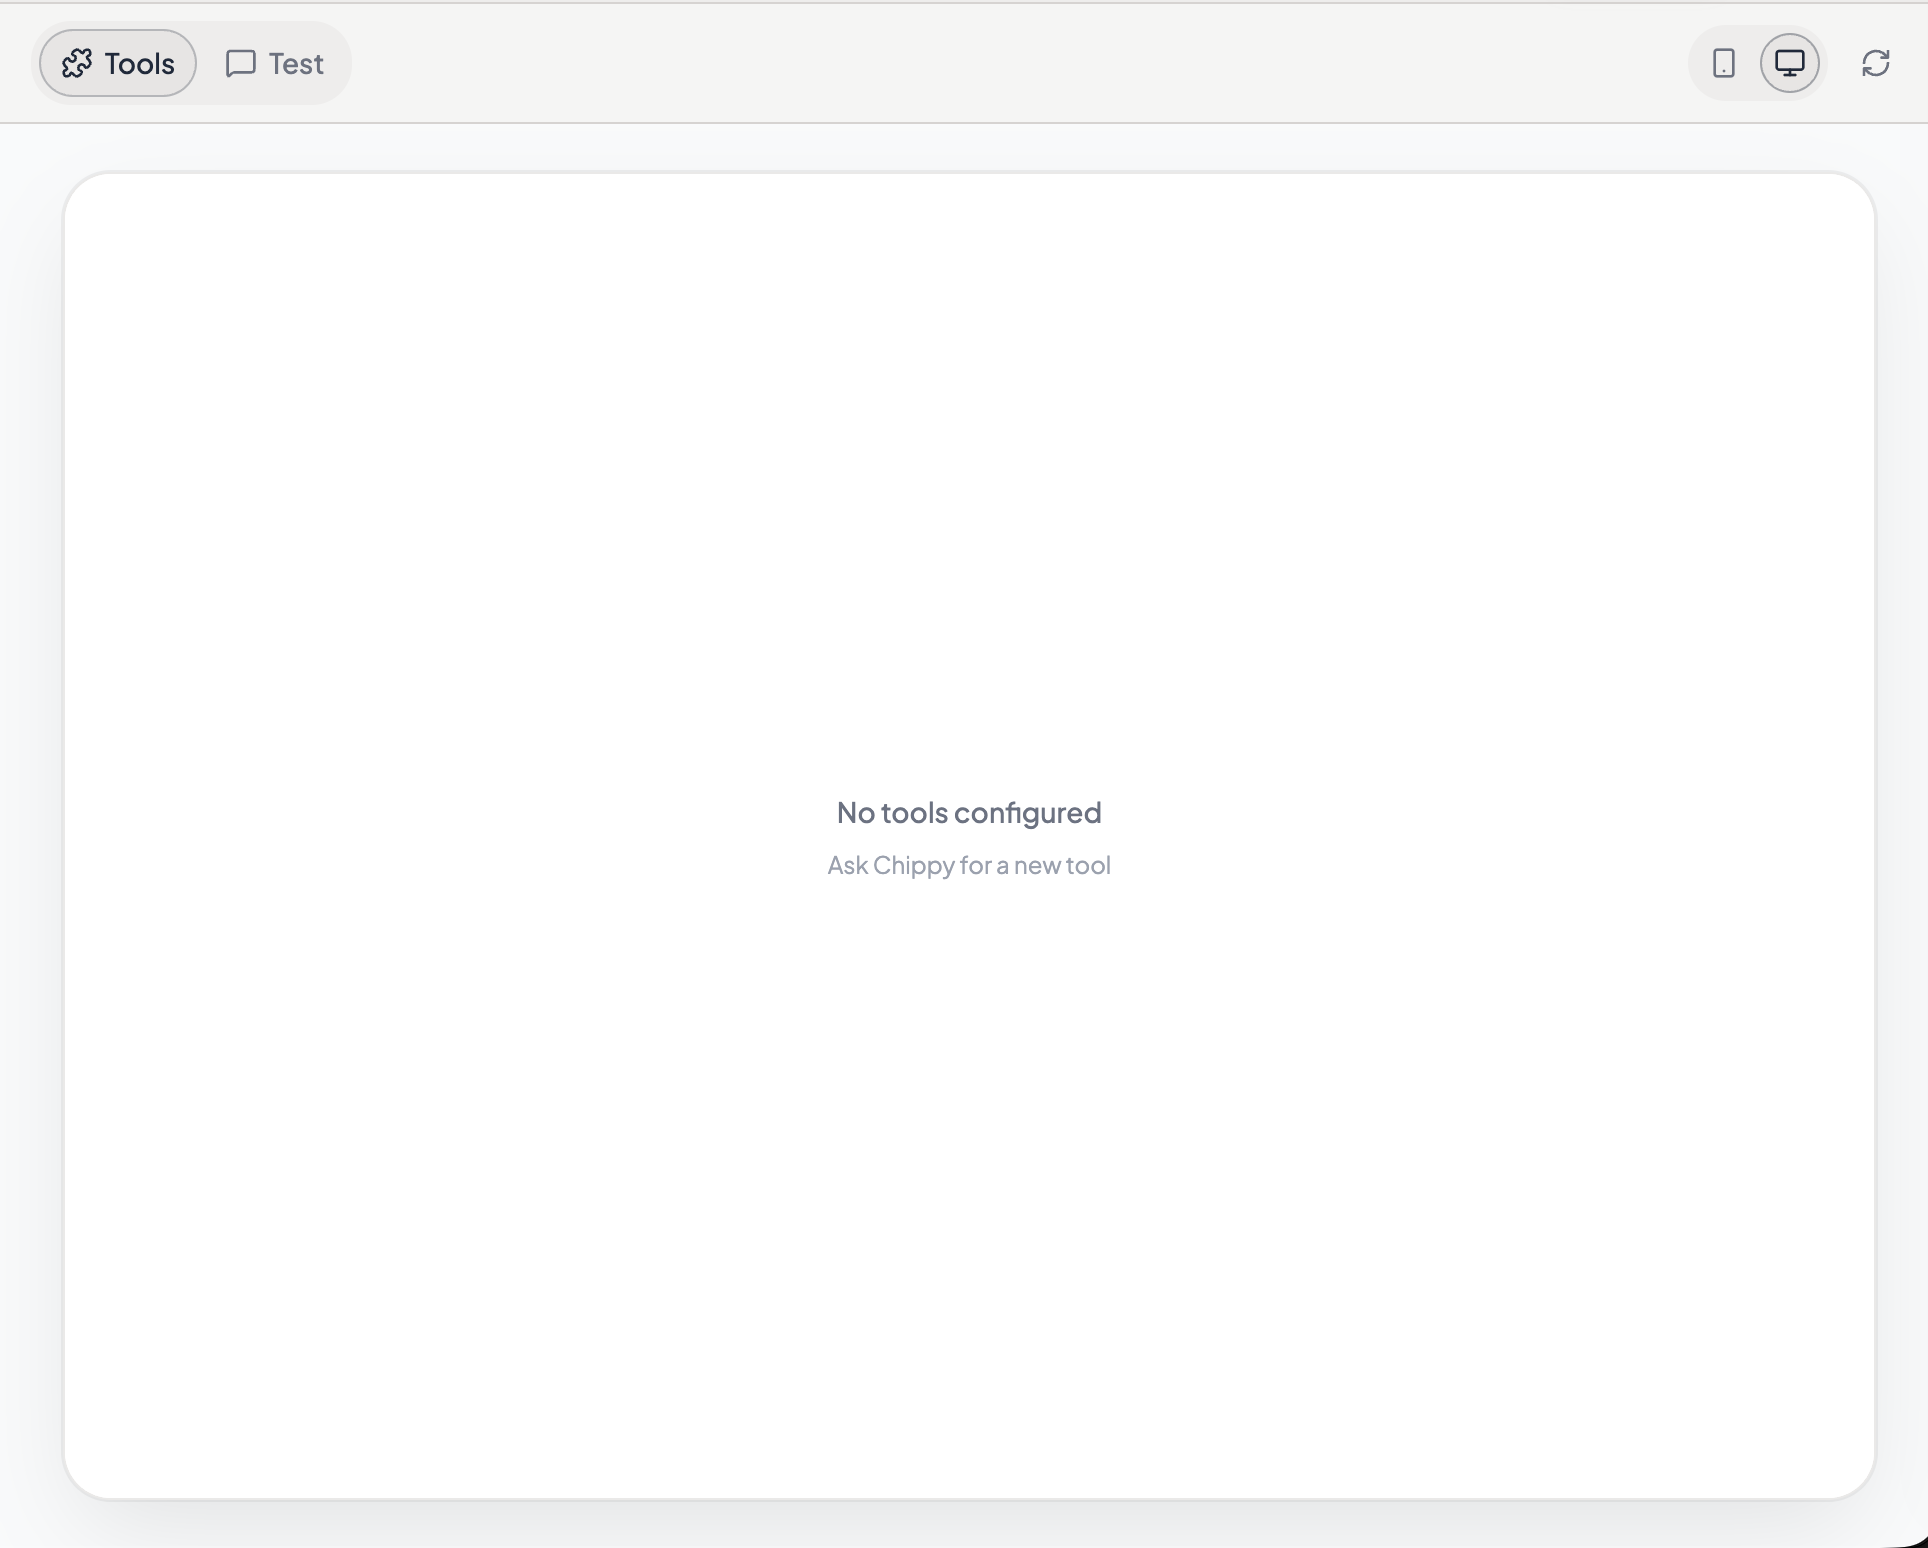Viewport: 1928px width, 1548px height.
Task: Click the "No tools configured" heading
Action: tap(969, 812)
